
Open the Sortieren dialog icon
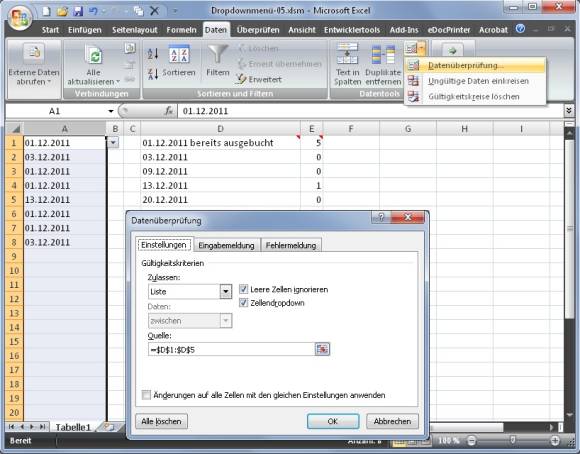[x=179, y=54]
